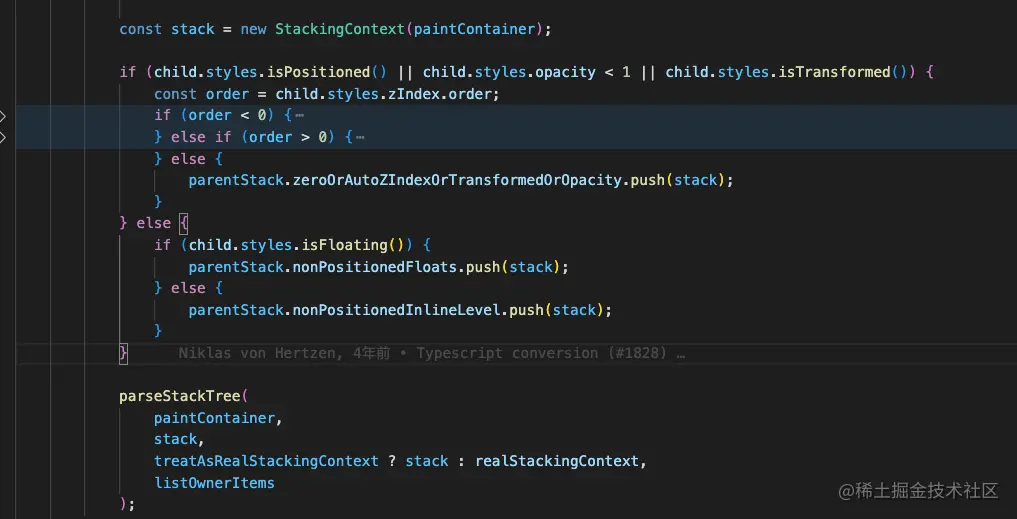The image size is (1017, 519).
Task: Click 'treatAsRealStackingContext' in the ternary expression
Action: point(266,461)
